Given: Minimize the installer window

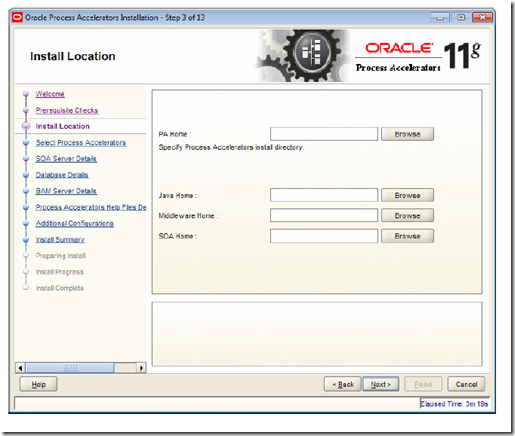Looking at the screenshot, I should 440,17.
